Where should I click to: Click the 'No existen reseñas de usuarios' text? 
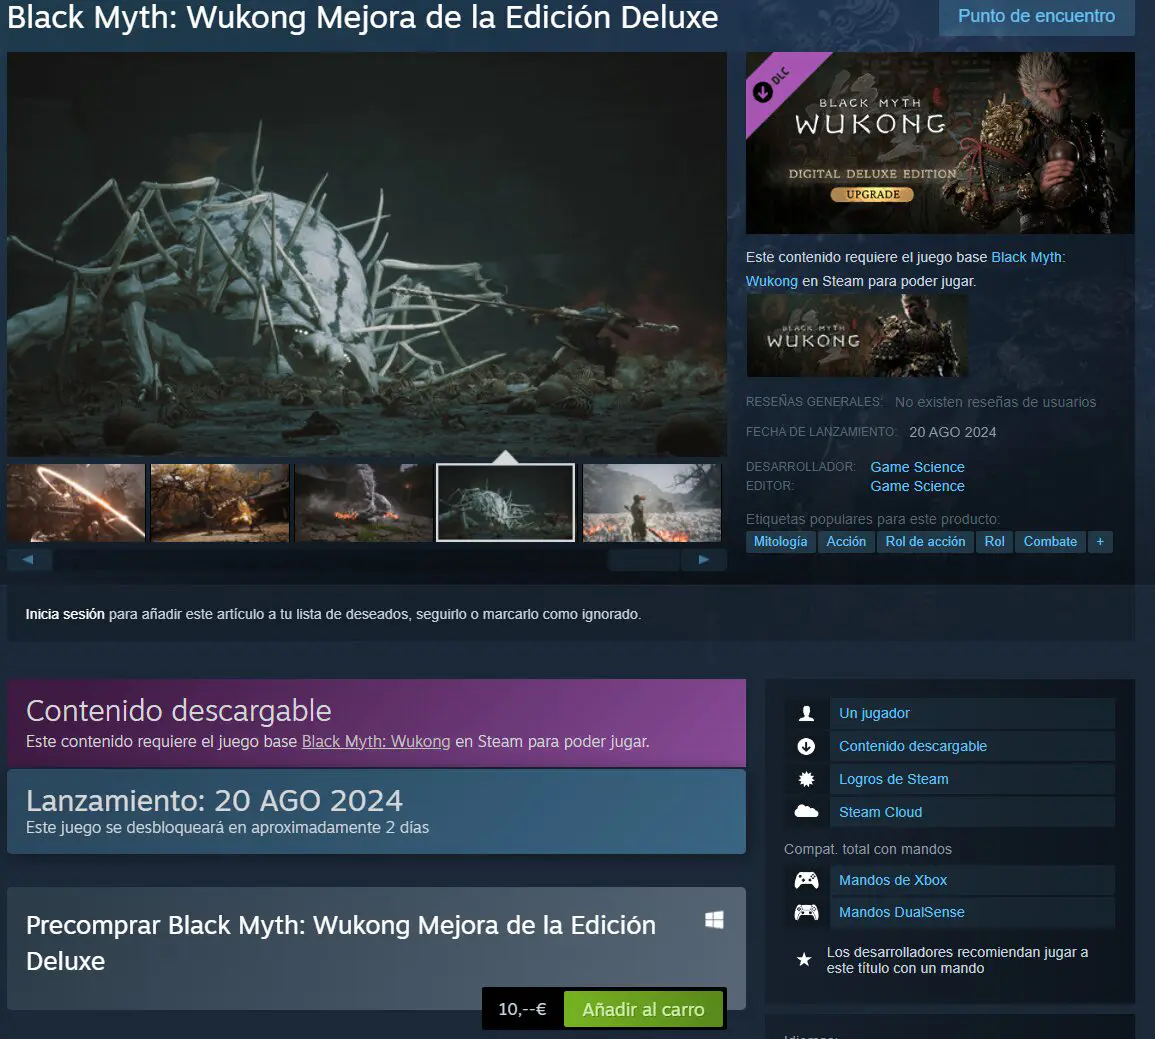click(x=995, y=402)
